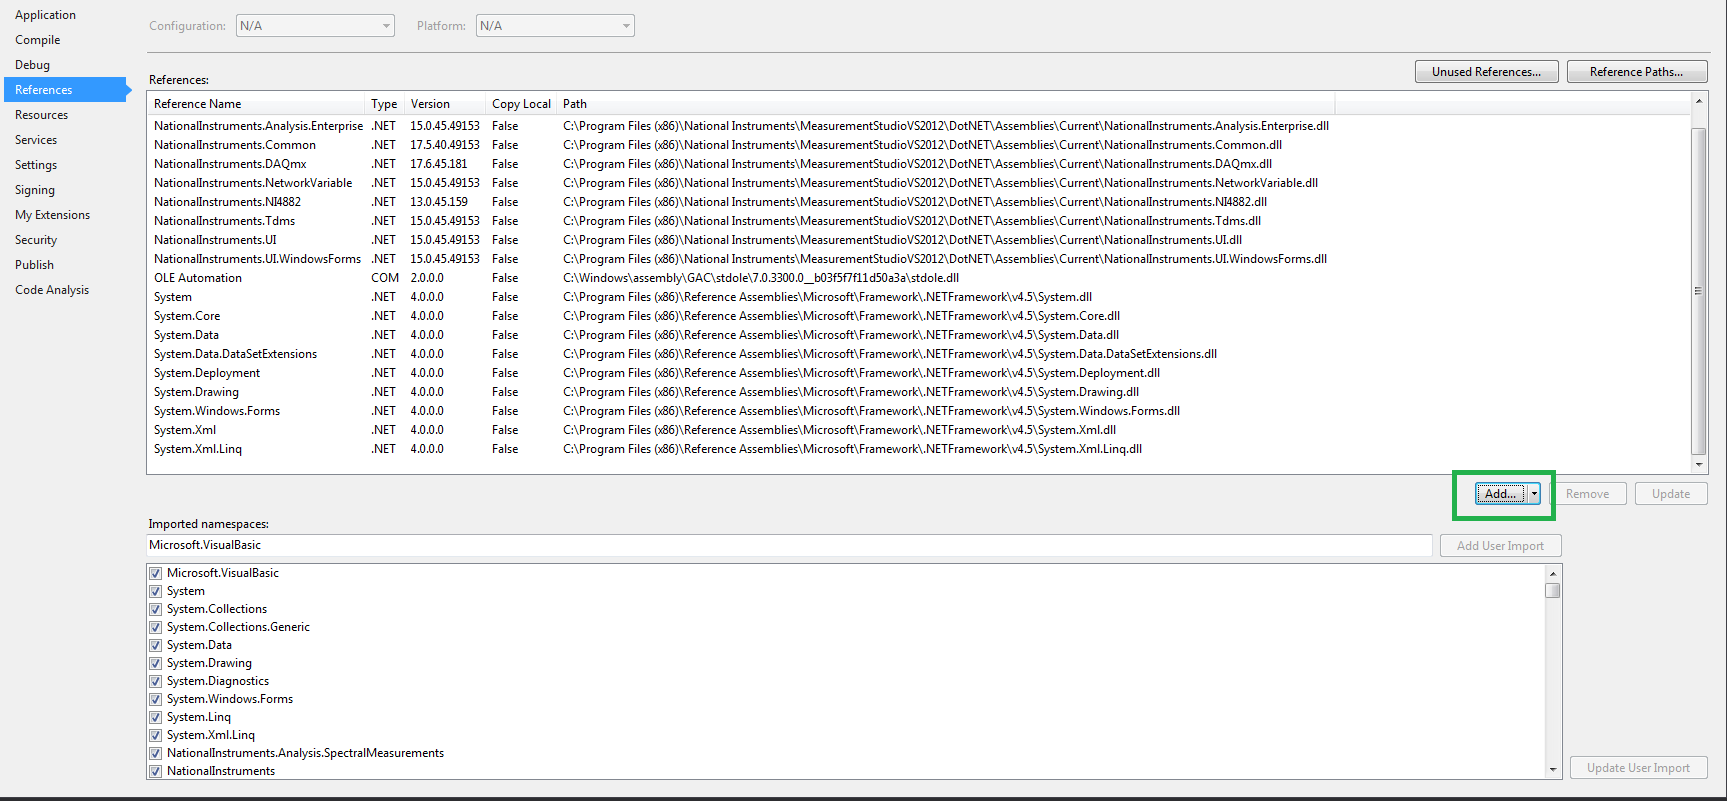Open the Platform dropdown
Screen dimensions: 1727x801
[x=555, y=26]
